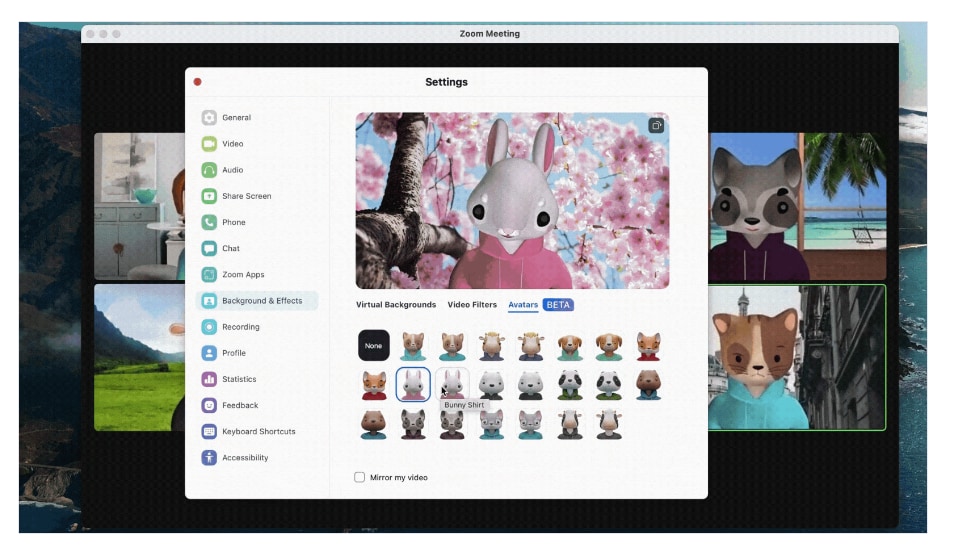Image resolution: width=970 pixels, height=556 pixels.
Task: Select black-white cow avatar in gray hoodie
Action: [x=570, y=424]
